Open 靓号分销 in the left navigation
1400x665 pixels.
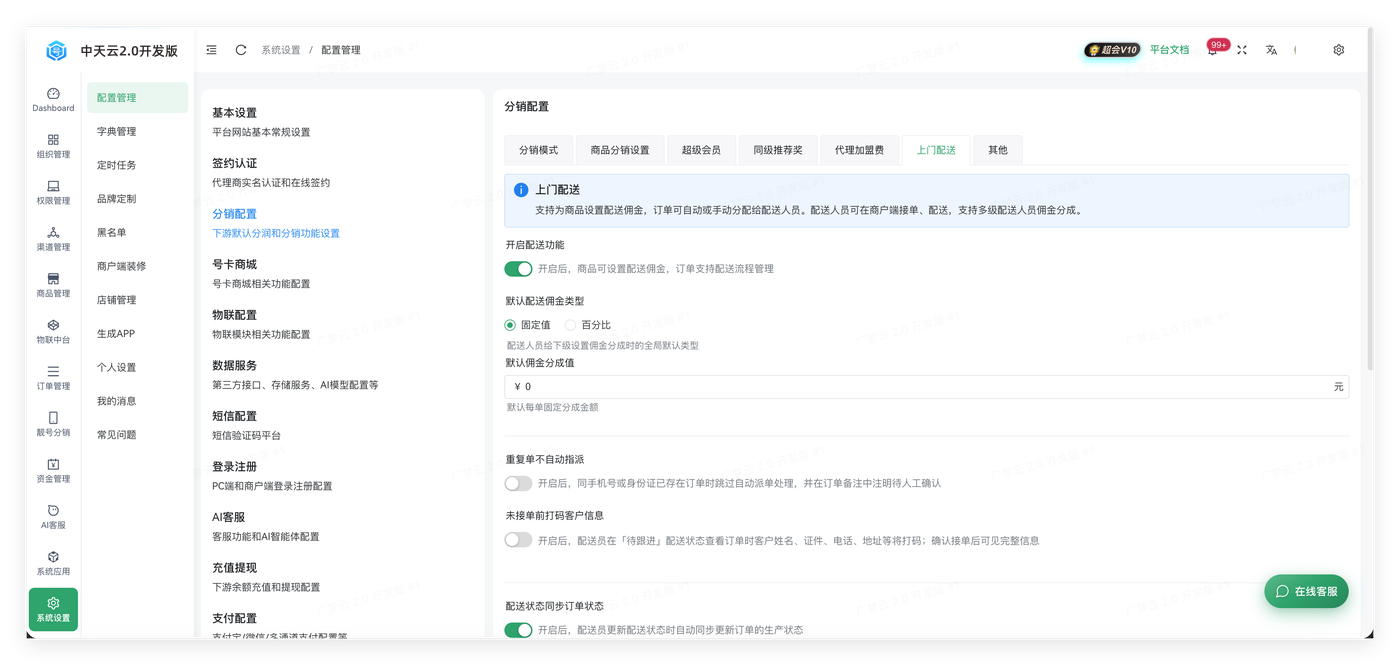tap(53, 424)
